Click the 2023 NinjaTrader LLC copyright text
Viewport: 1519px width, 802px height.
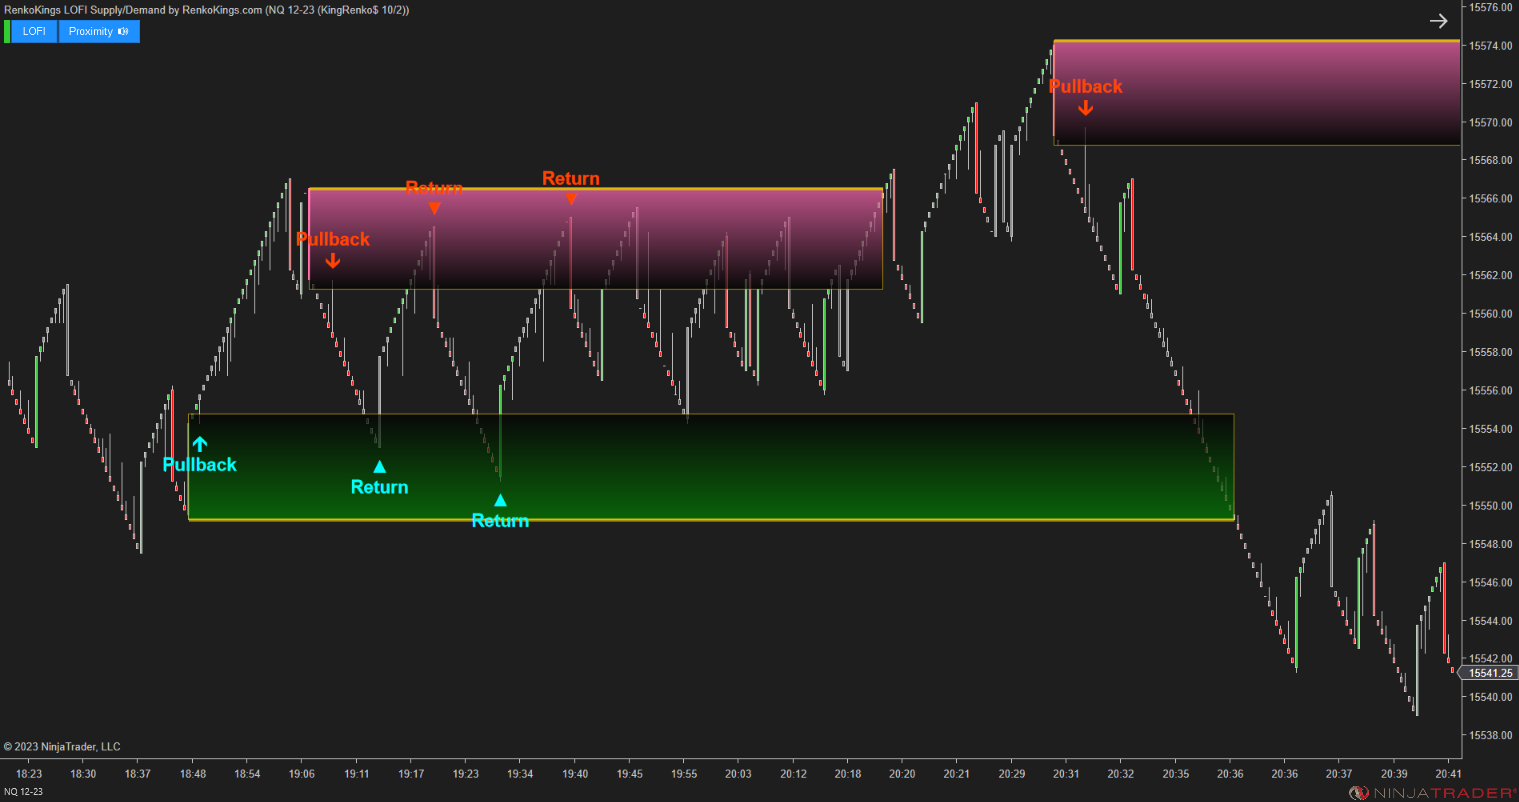tap(62, 746)
